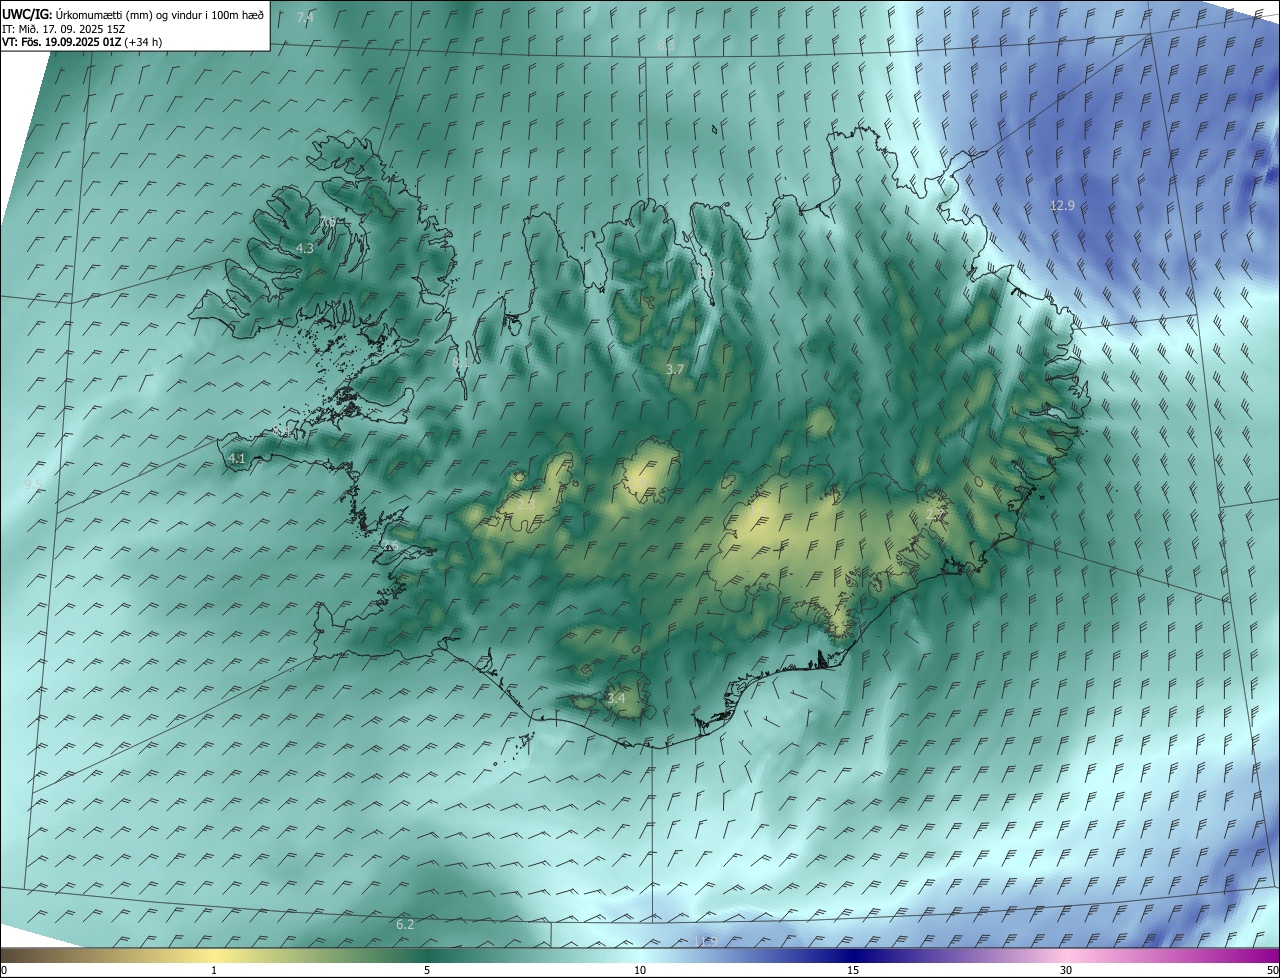
Task: Click the 9.5 value label off the west coast
Action: tap(34, 484)
